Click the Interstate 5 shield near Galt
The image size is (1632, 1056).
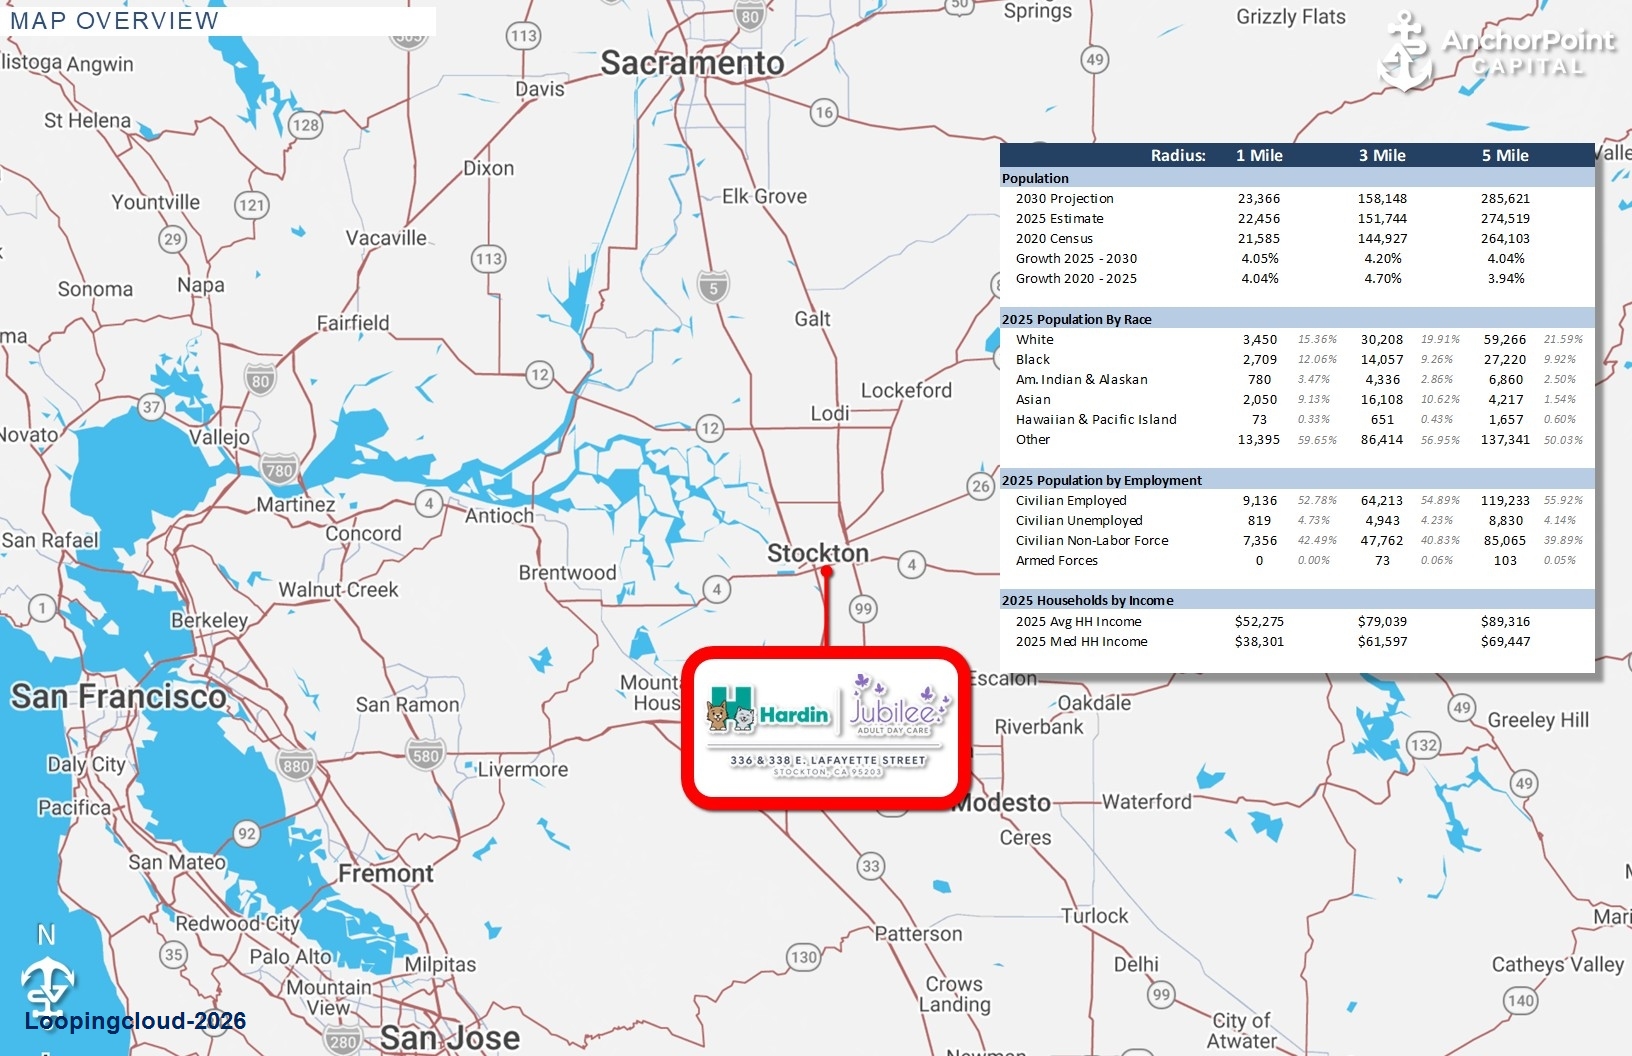[x=713, y=285]
